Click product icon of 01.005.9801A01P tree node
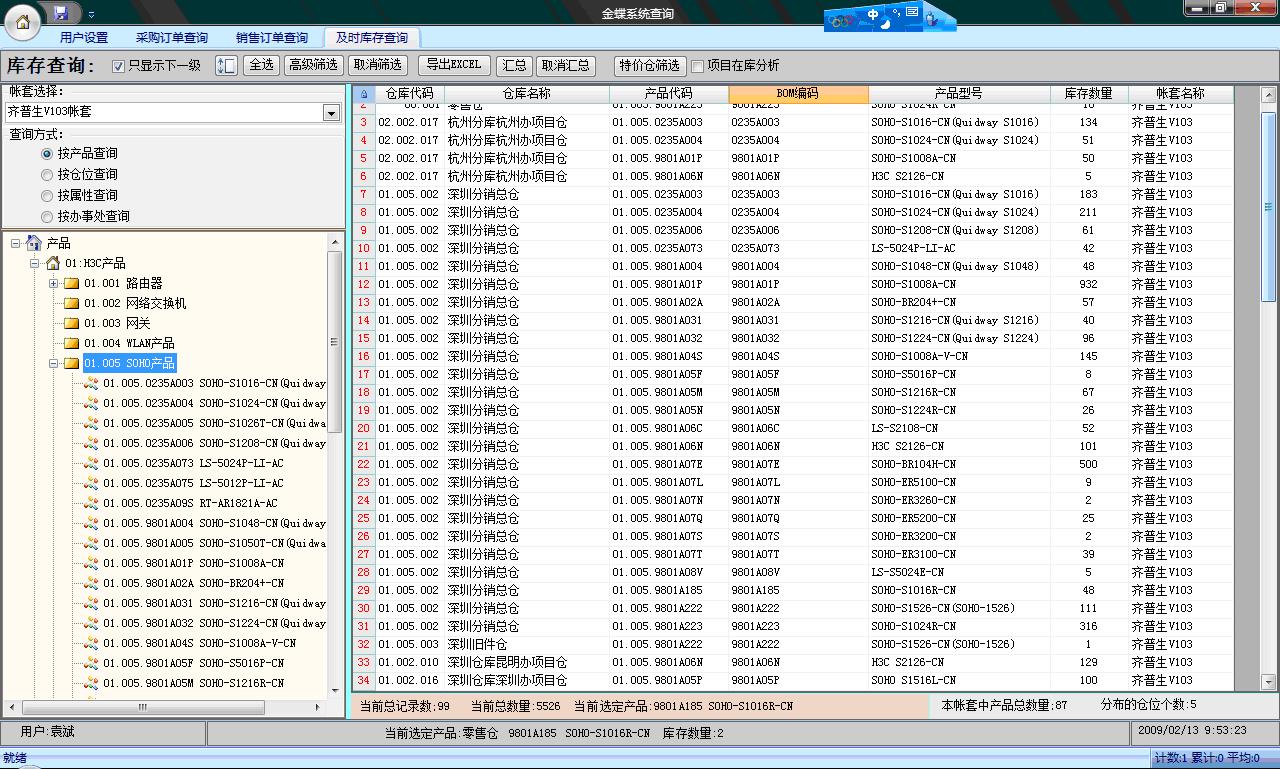This screenshot has height=769, width=1280. pos(91,563)
